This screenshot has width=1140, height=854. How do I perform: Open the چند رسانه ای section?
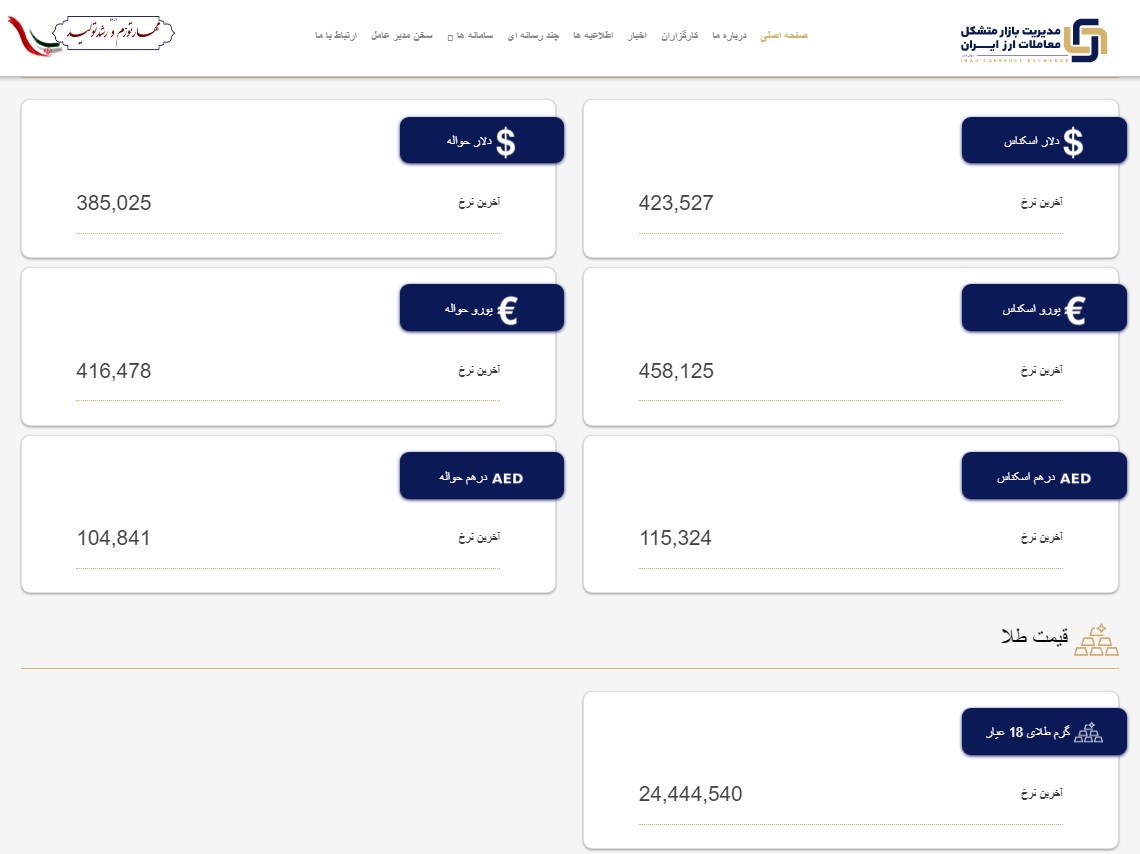[x=531, y=34]
